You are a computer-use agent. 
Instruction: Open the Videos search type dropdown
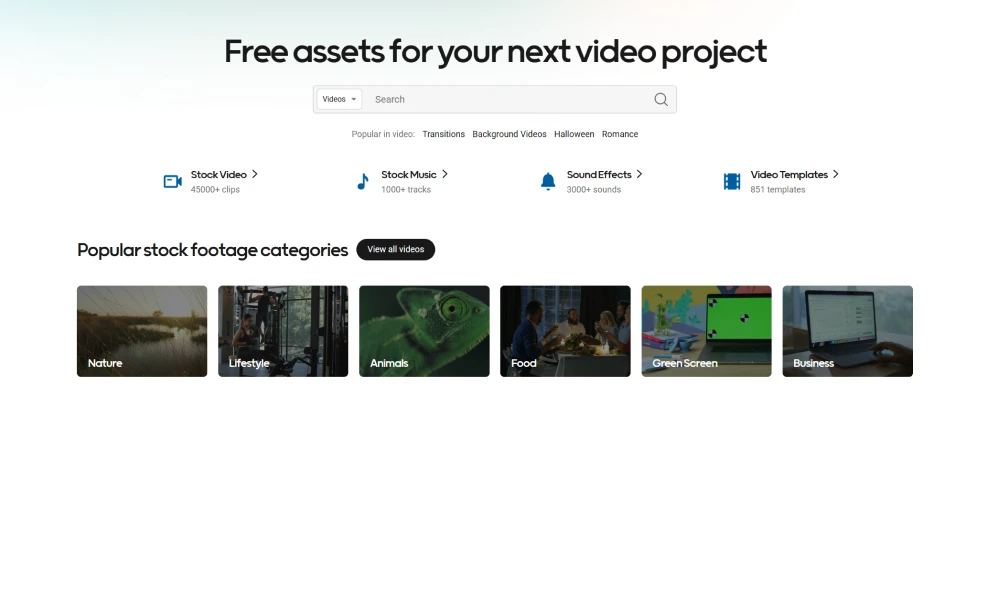pyautogui.click(x=339, y=99)
